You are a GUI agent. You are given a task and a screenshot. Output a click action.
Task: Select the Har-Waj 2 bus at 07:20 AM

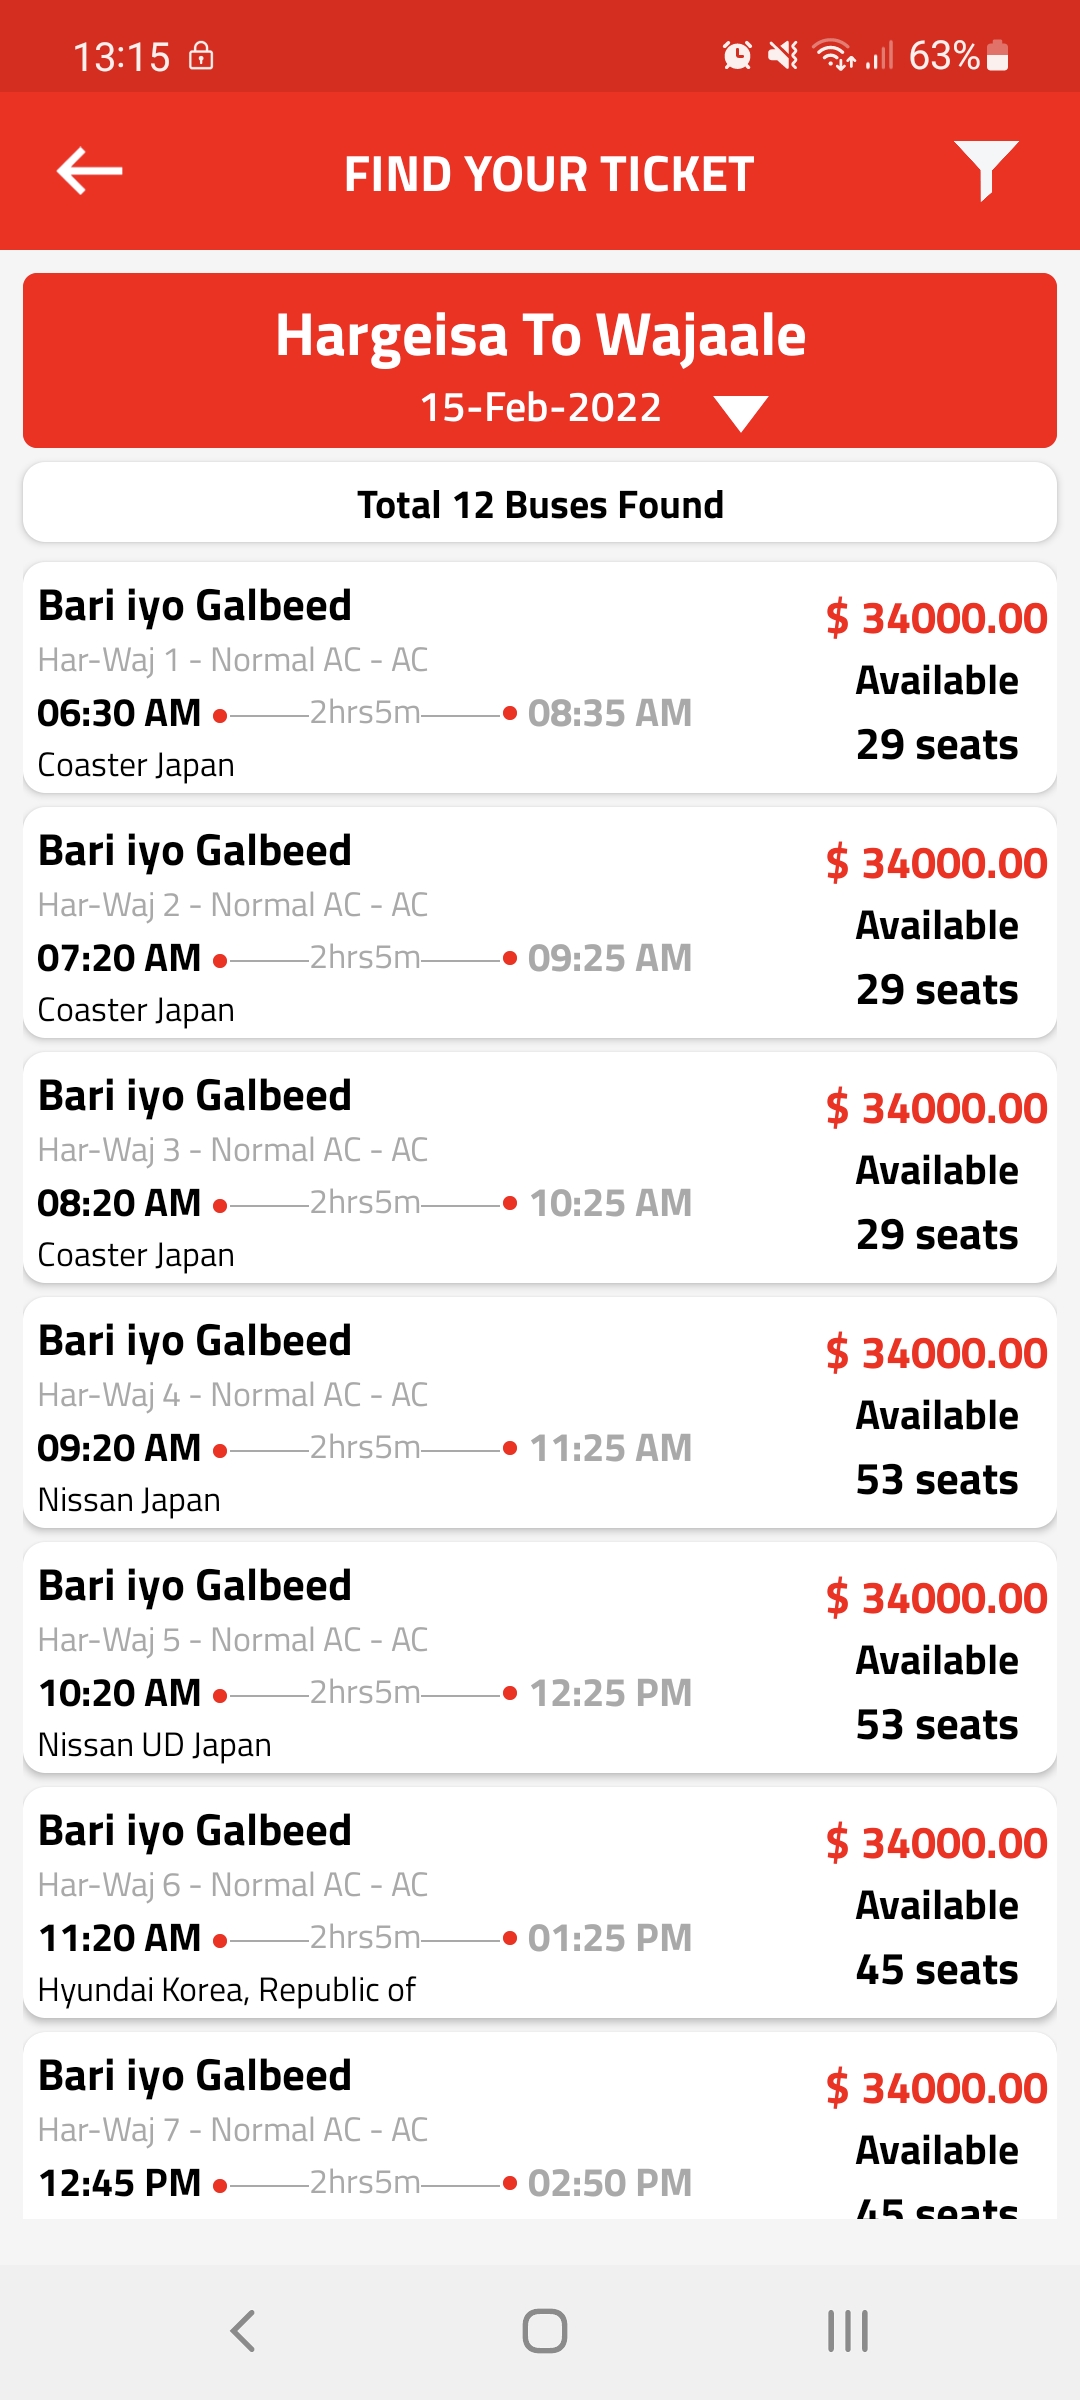click(540, 923)
